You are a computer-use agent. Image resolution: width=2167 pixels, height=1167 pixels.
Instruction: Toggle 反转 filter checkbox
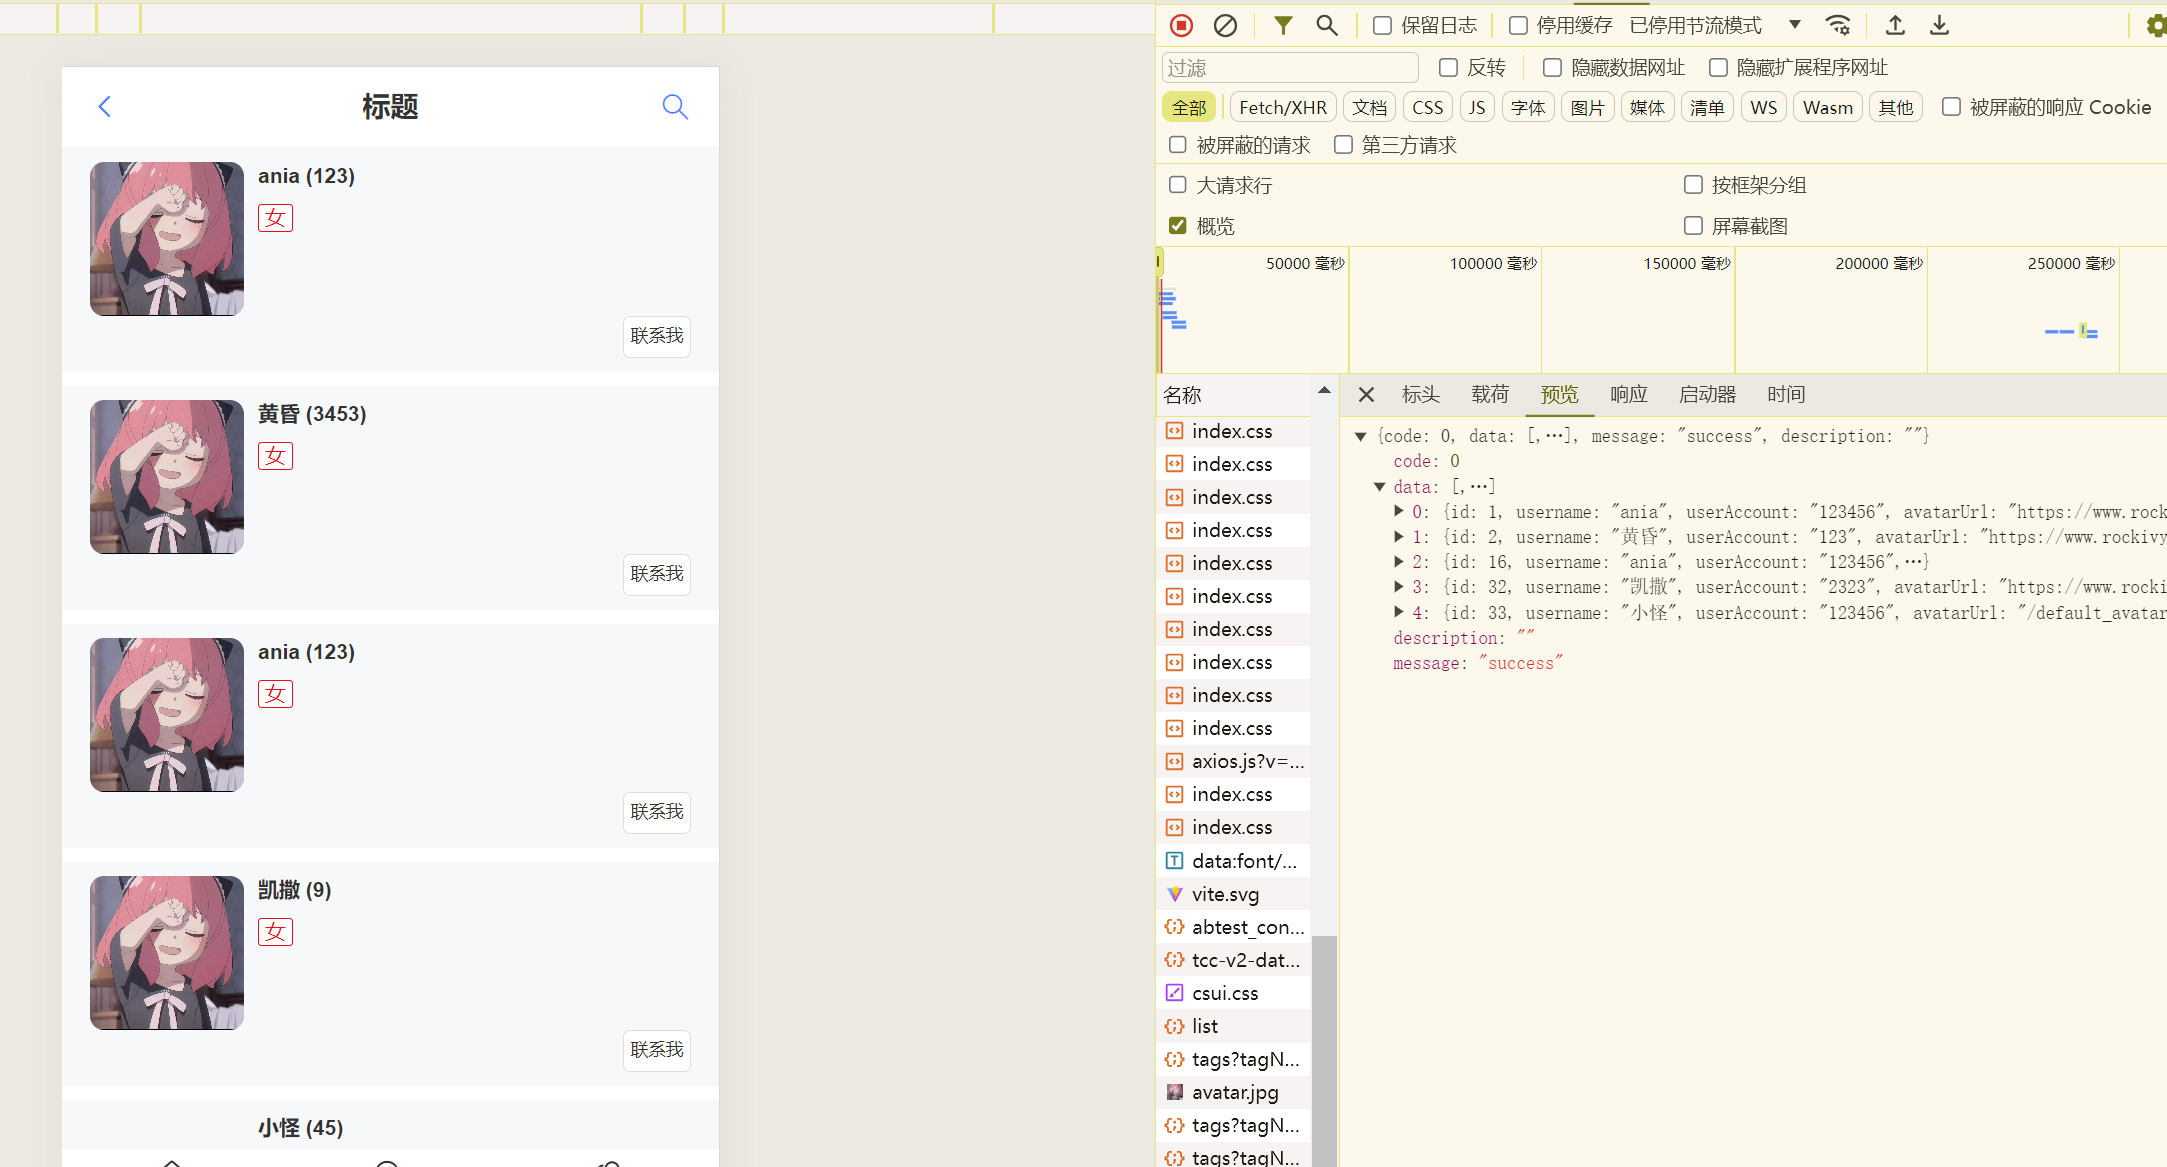point(1448,68)
